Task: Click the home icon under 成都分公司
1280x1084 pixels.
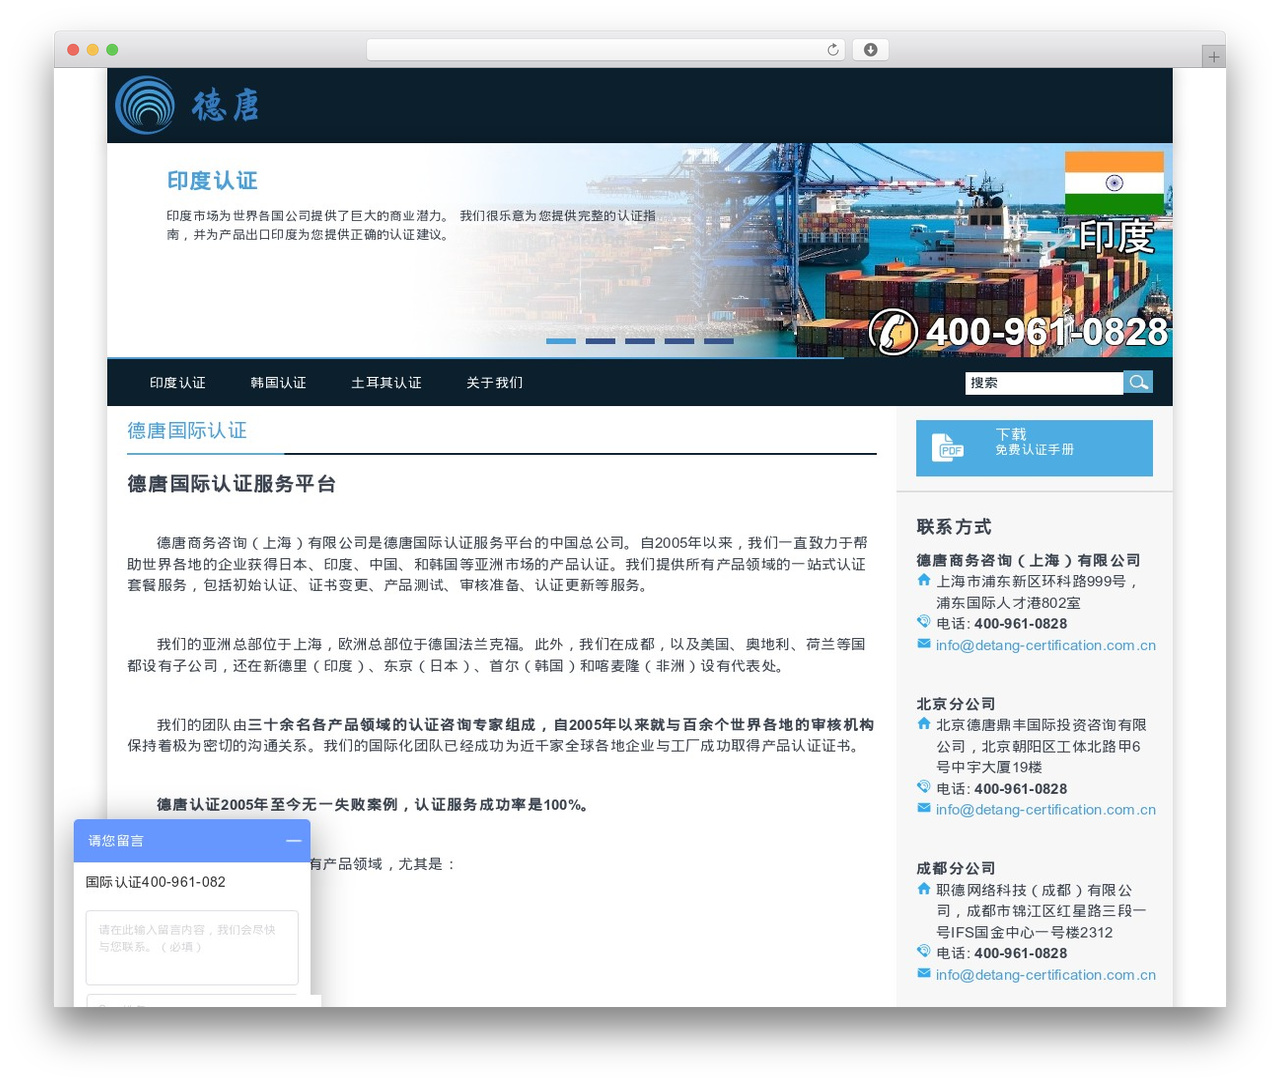Action: tap(924, 888)
